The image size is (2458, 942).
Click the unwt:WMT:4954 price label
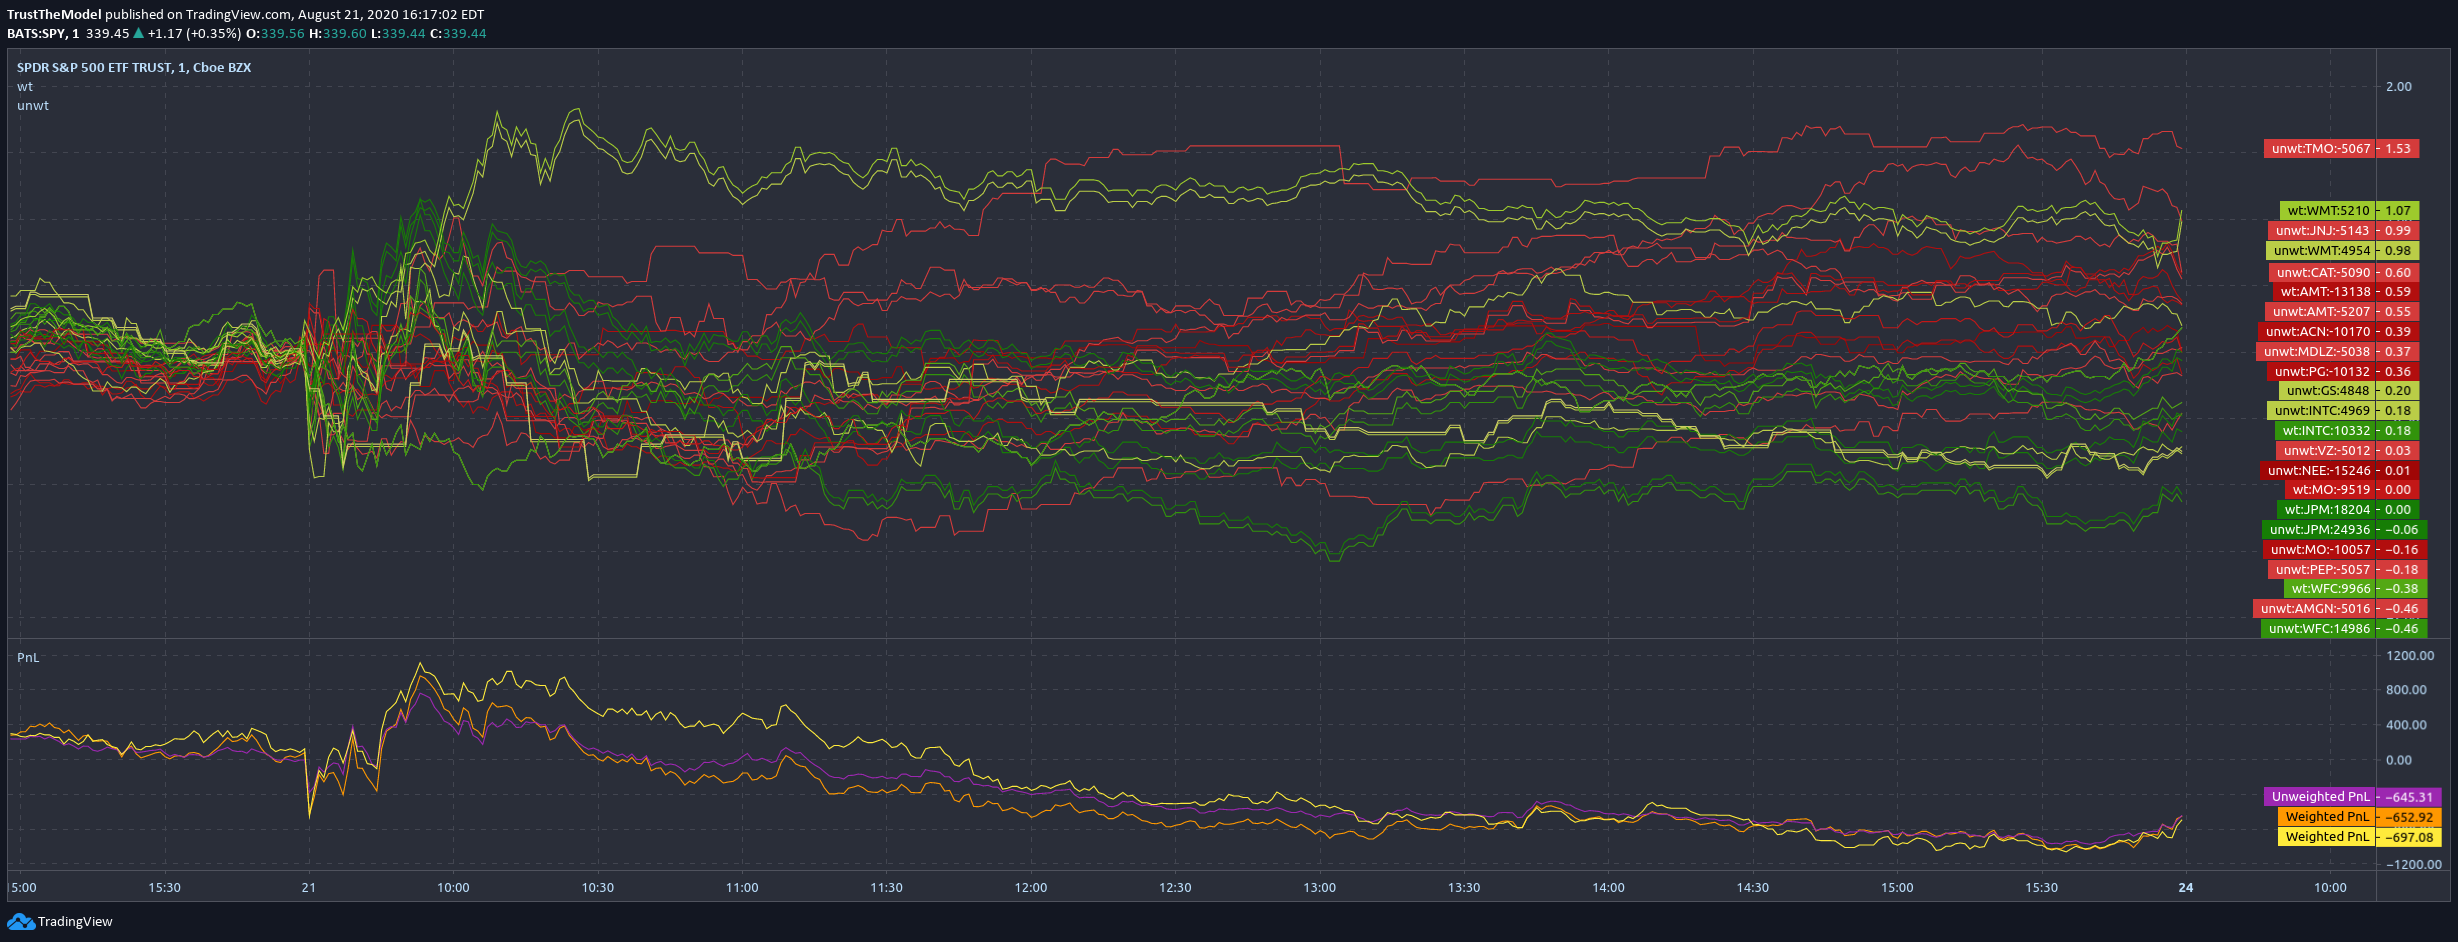2342,251
